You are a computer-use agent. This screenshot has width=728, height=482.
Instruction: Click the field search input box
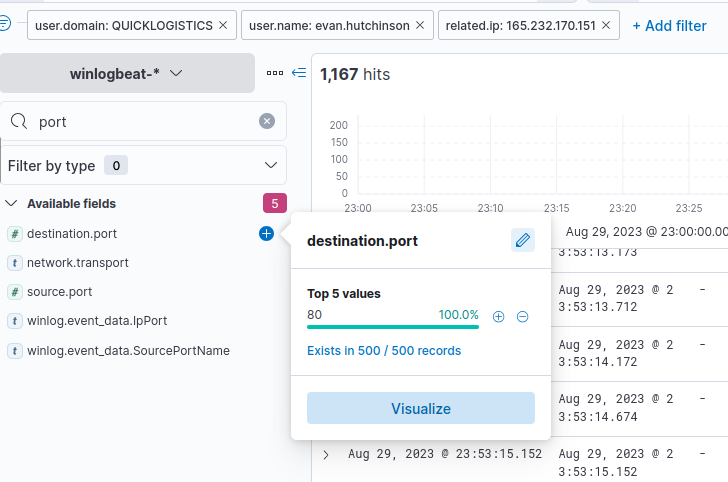point(140,121)
